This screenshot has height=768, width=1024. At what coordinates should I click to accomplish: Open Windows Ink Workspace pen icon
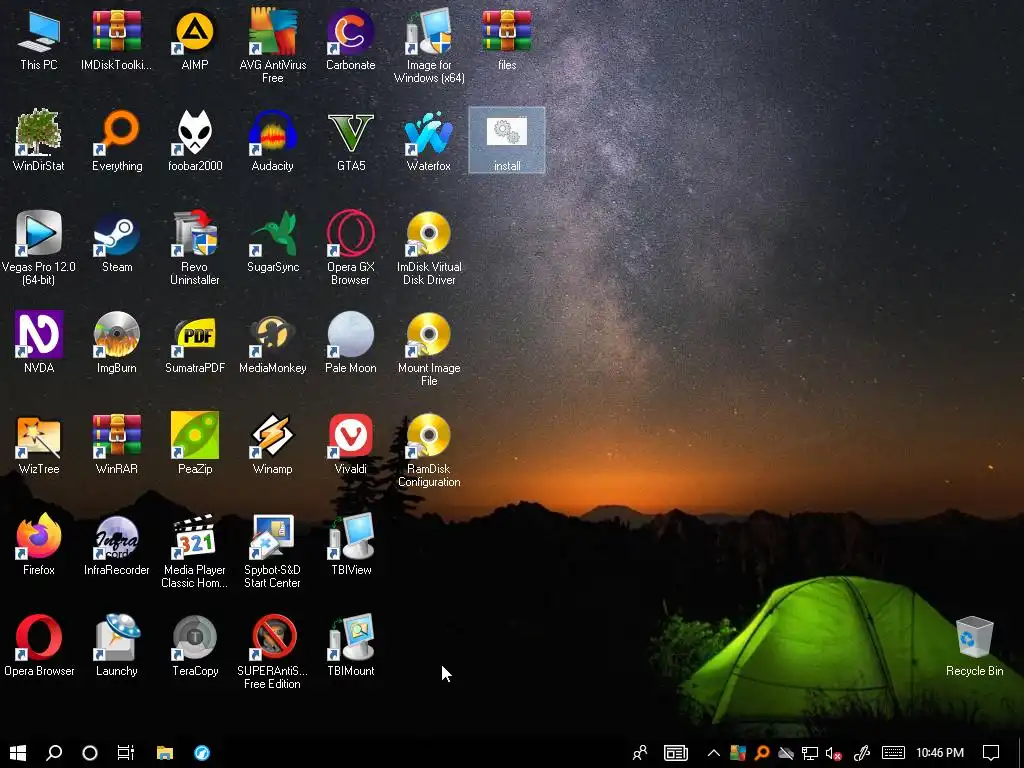(861, 753)
